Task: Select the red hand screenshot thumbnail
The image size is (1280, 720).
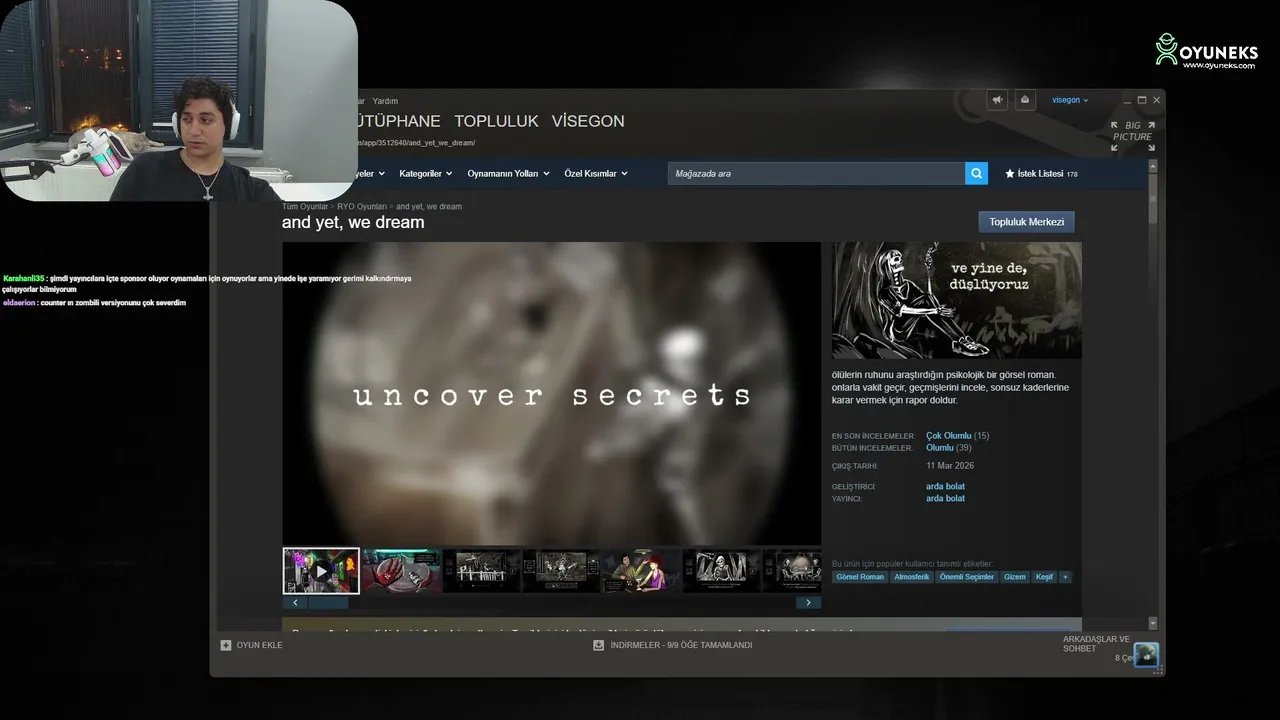Action: [401, 571]
